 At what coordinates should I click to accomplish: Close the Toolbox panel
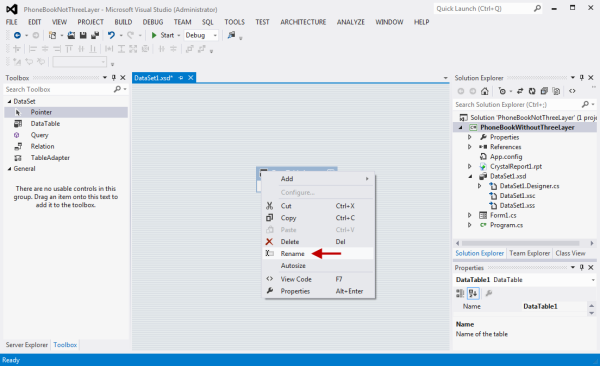click(123, 78)
